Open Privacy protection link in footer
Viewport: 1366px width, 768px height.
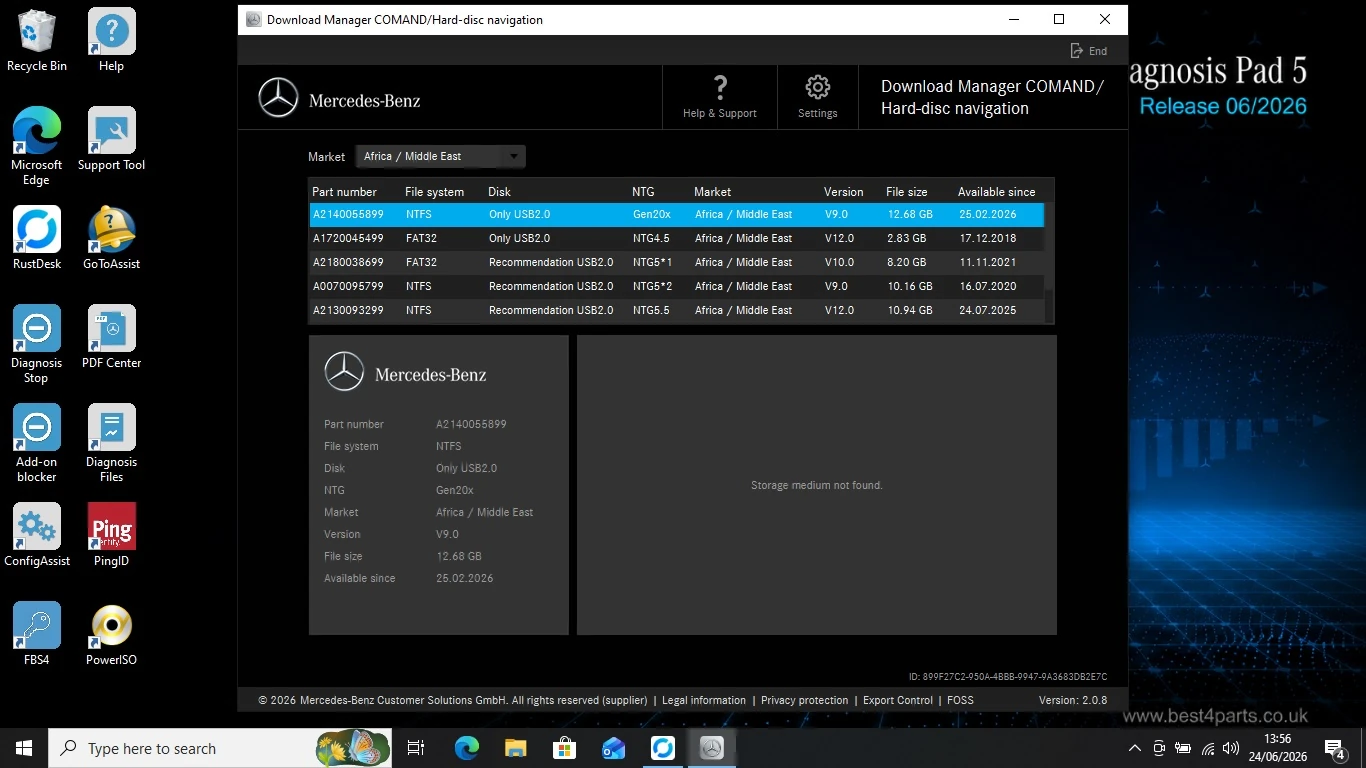(804, 700)
